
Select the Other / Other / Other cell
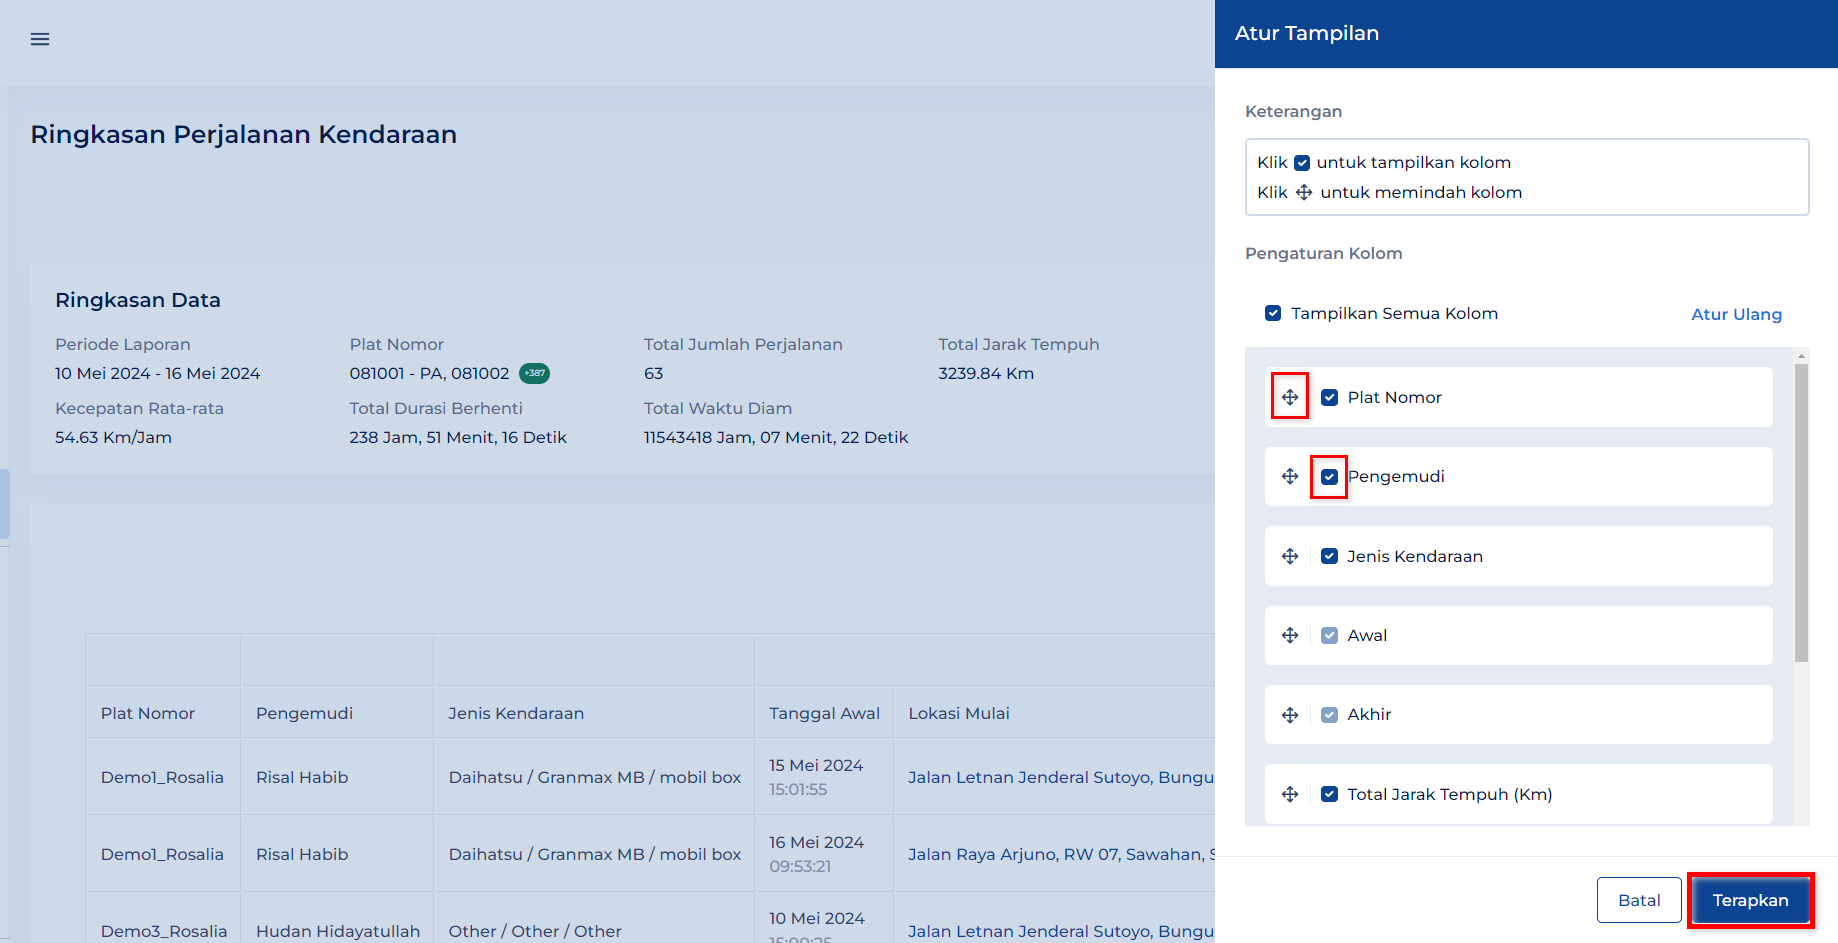point(535,931)
